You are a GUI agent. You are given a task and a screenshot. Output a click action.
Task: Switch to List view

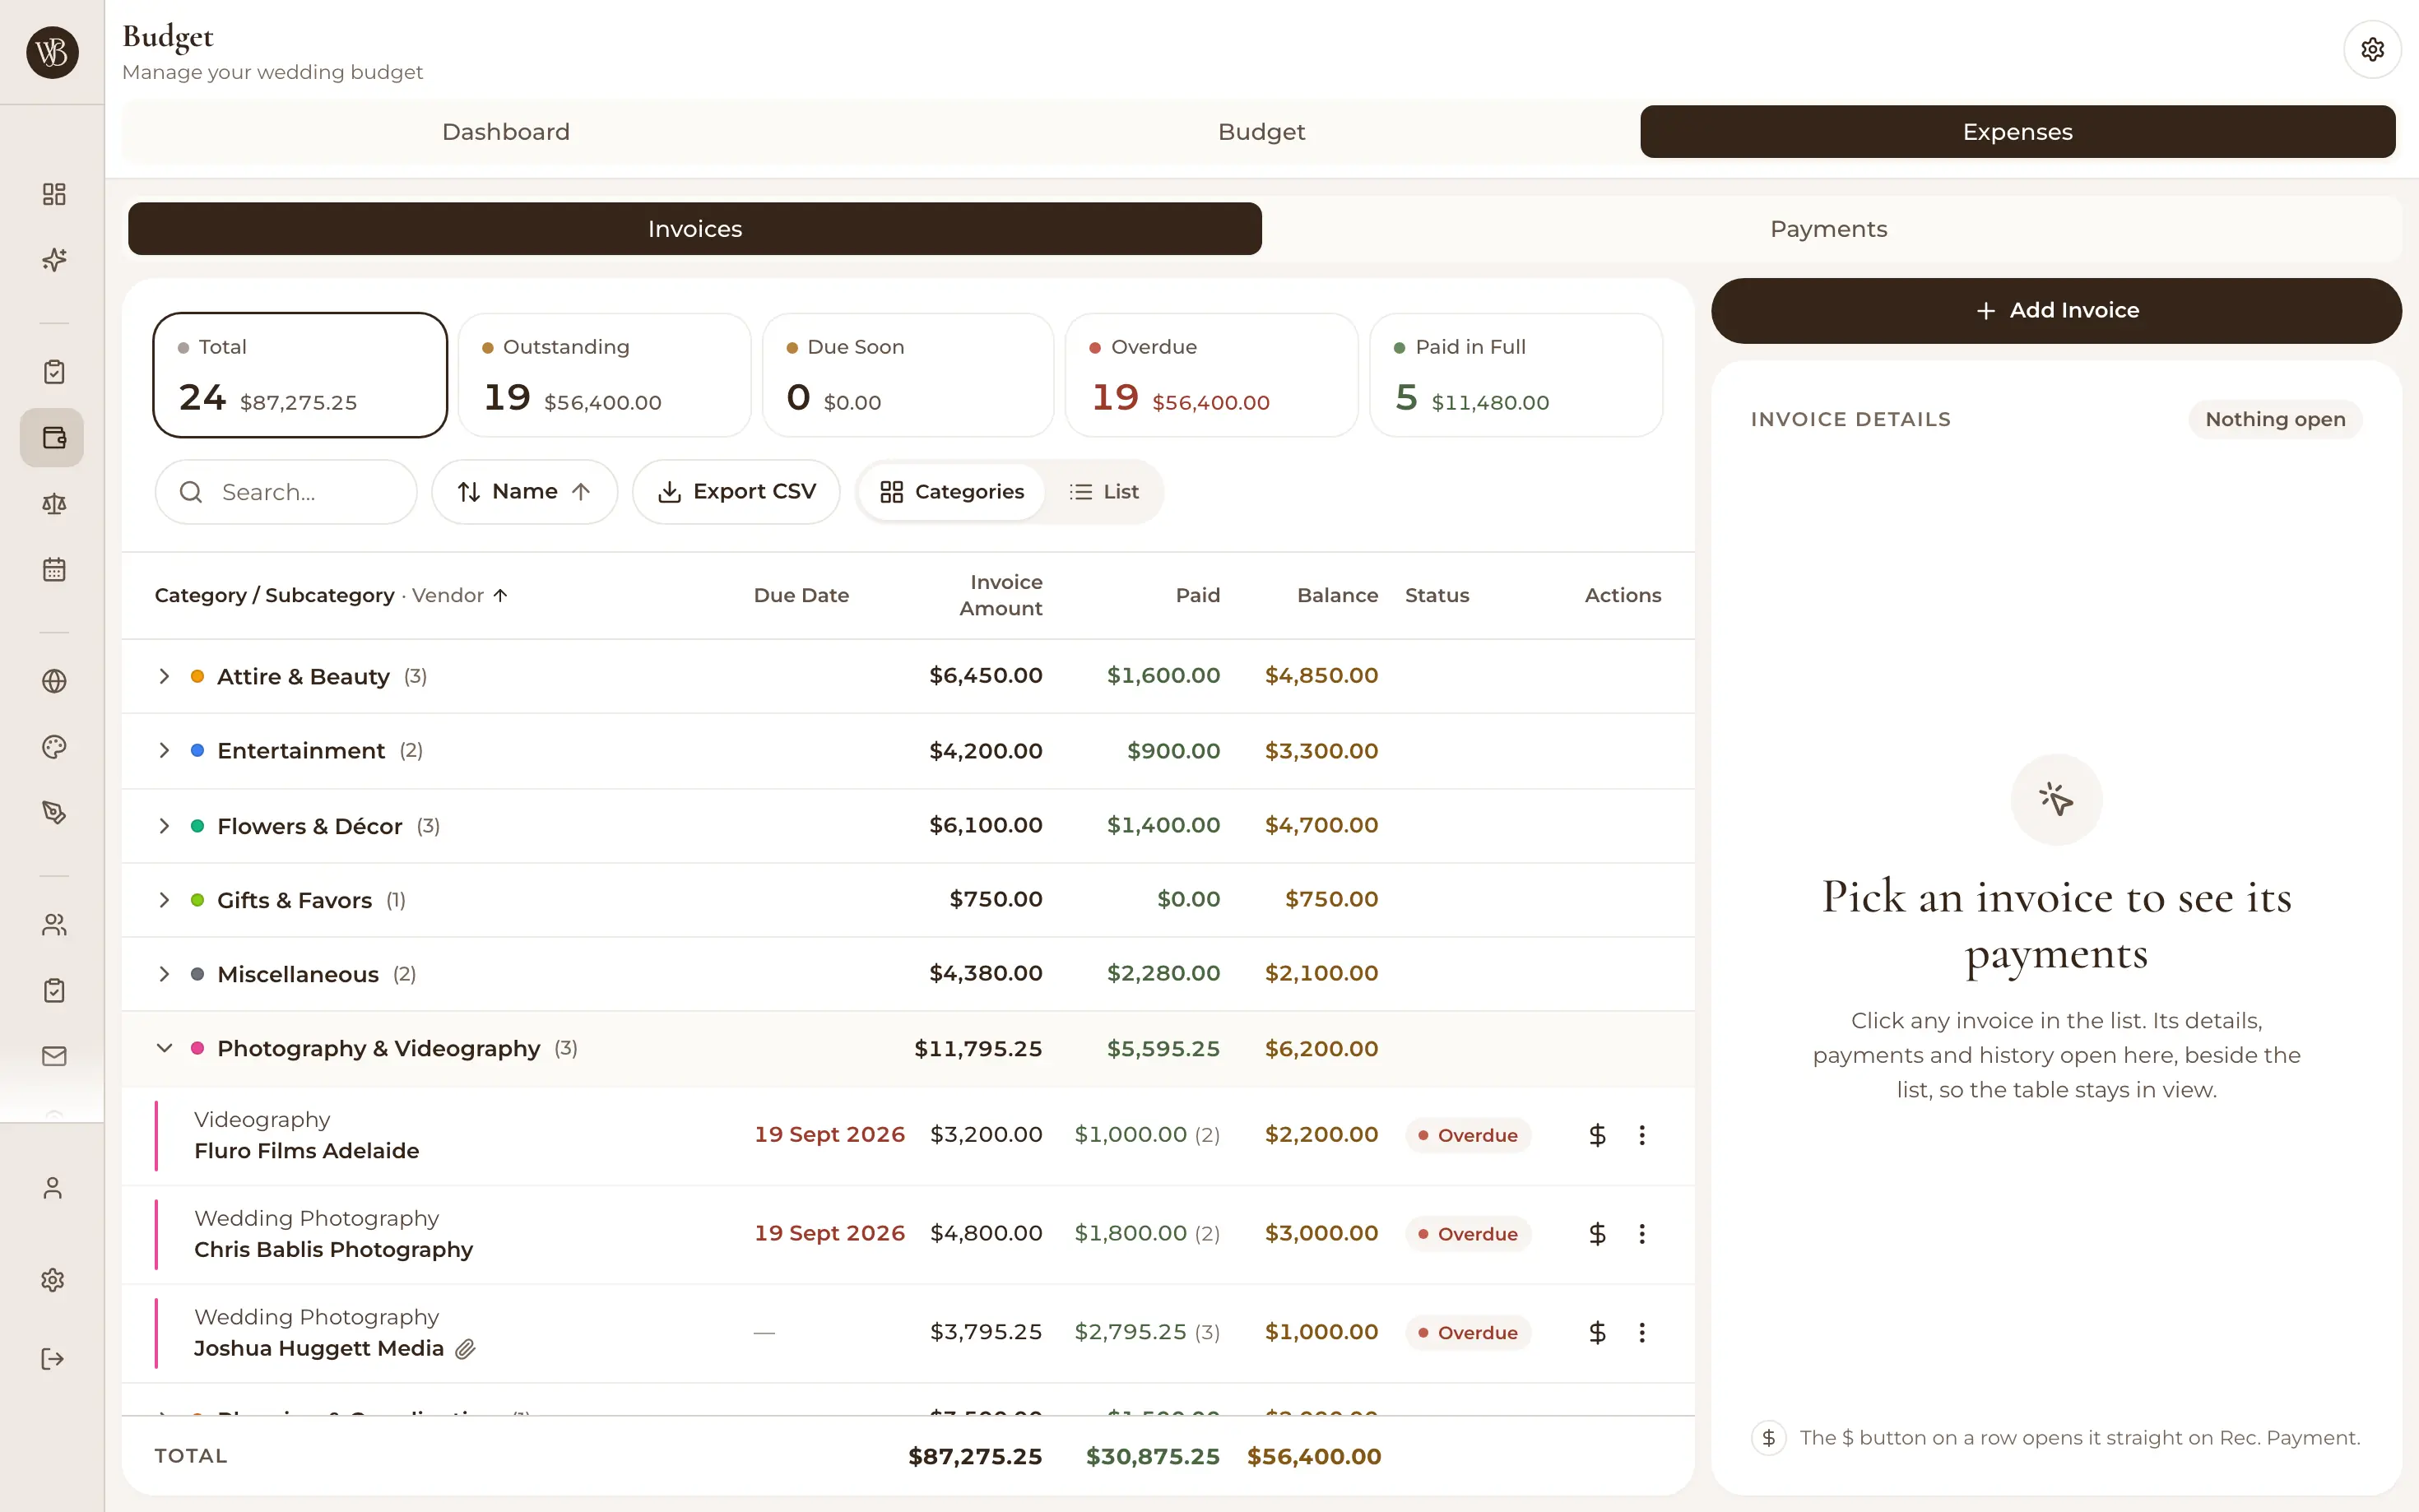coord(1104,492)
